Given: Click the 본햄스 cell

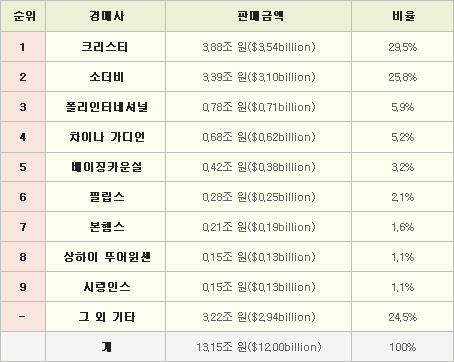Looking at the screenshot, I should (x=106, y=227).
